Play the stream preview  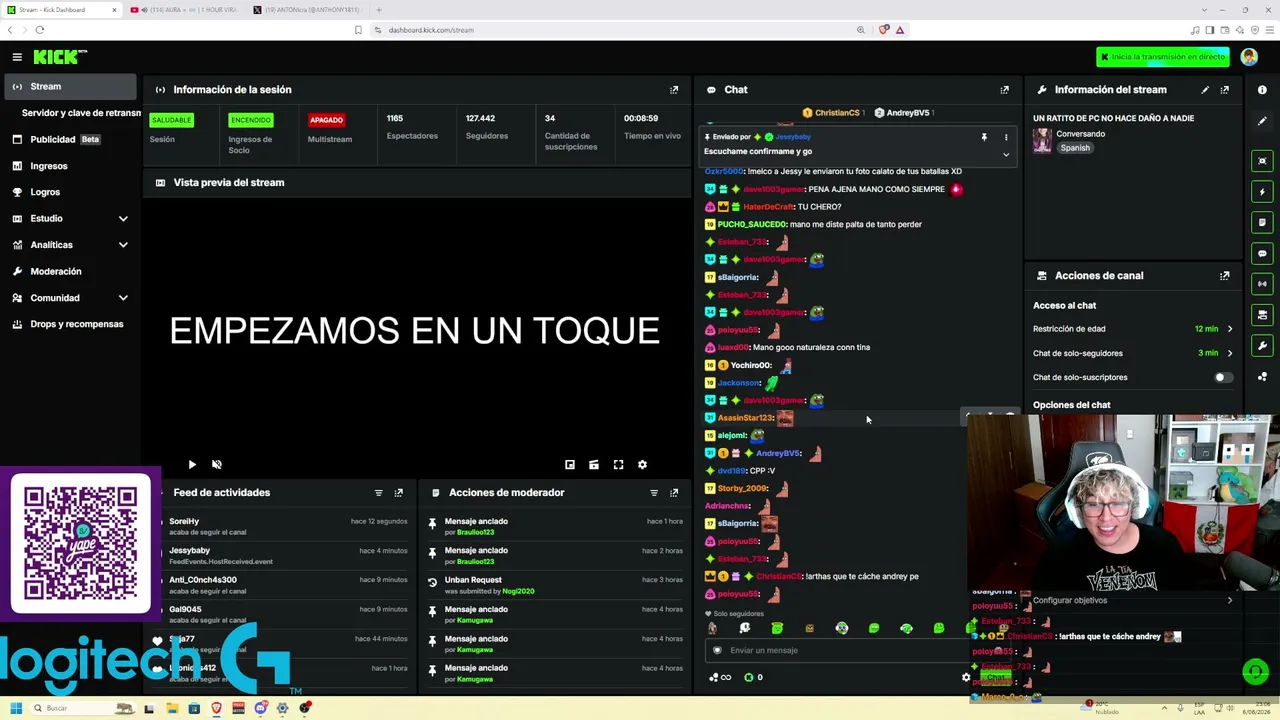192,465
